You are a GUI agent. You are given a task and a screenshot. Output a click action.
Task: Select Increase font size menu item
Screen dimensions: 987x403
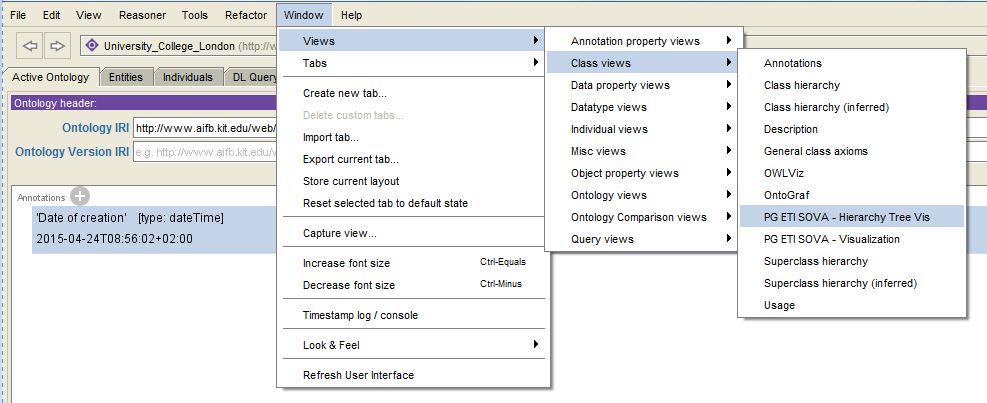click(x=346, y=263)
